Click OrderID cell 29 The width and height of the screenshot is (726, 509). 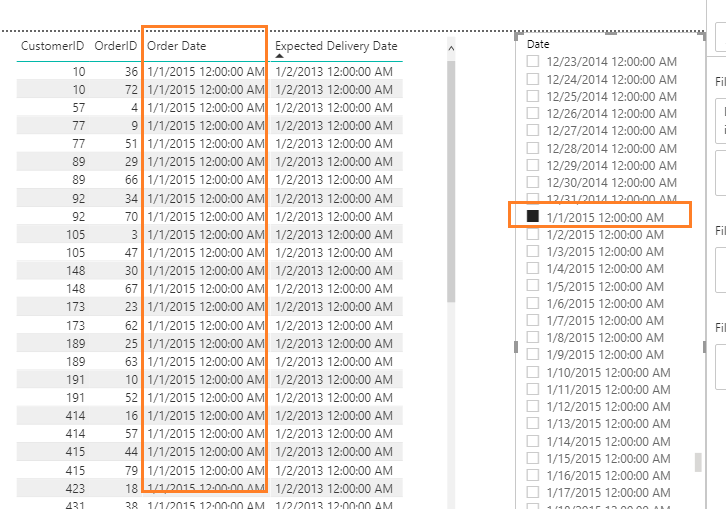coord(131,162)
